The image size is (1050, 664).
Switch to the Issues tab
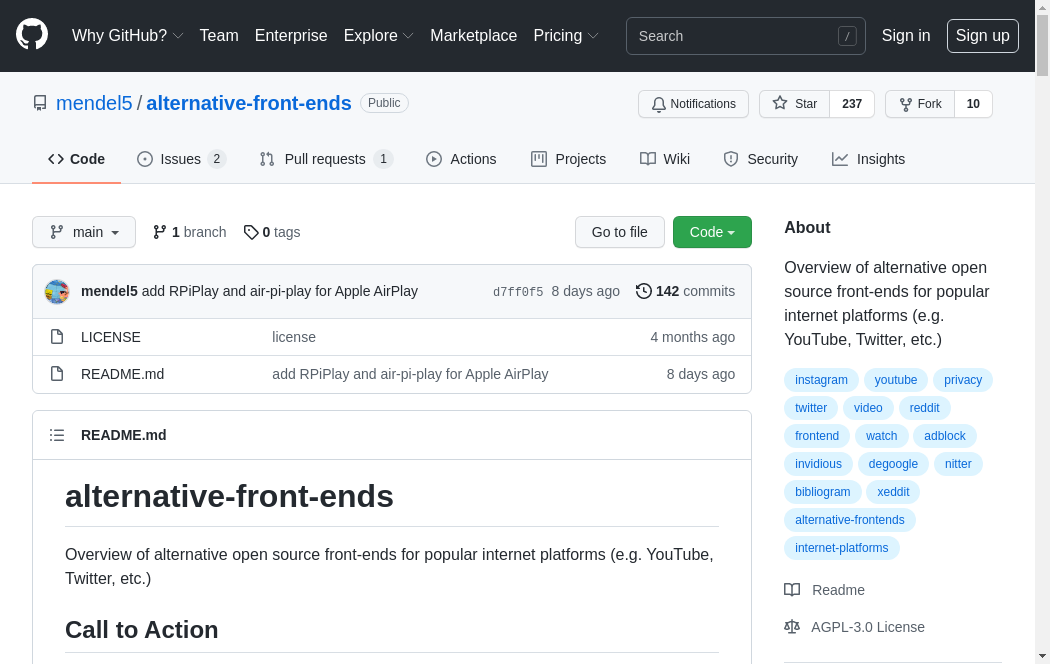(180, 159)
